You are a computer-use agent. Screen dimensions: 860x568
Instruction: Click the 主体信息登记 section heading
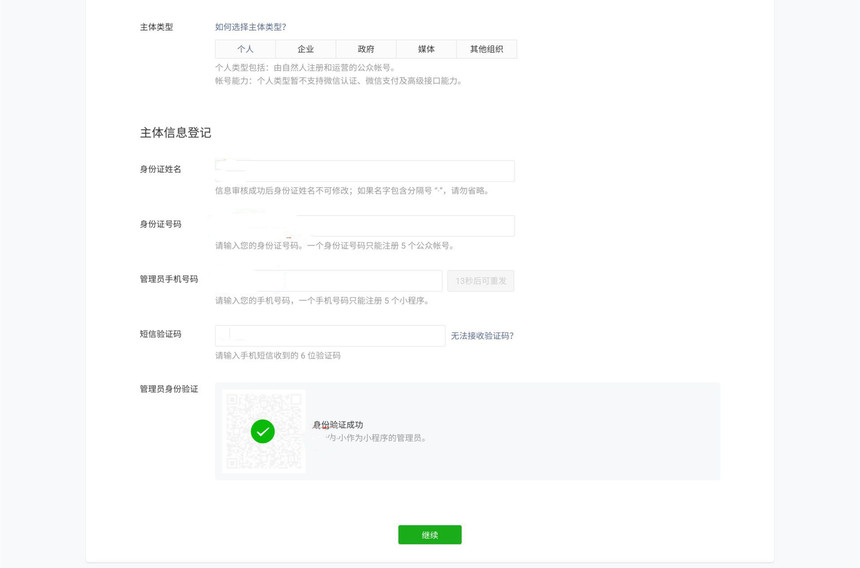(x=176, y=133)
